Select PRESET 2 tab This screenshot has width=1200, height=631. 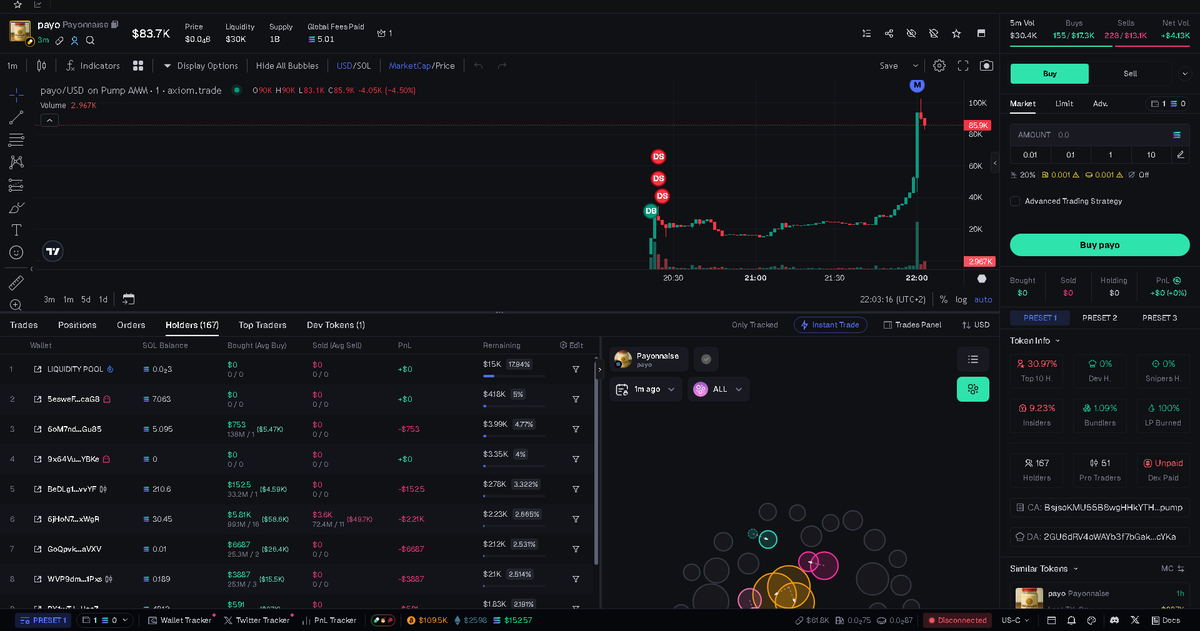[1099, 317]
